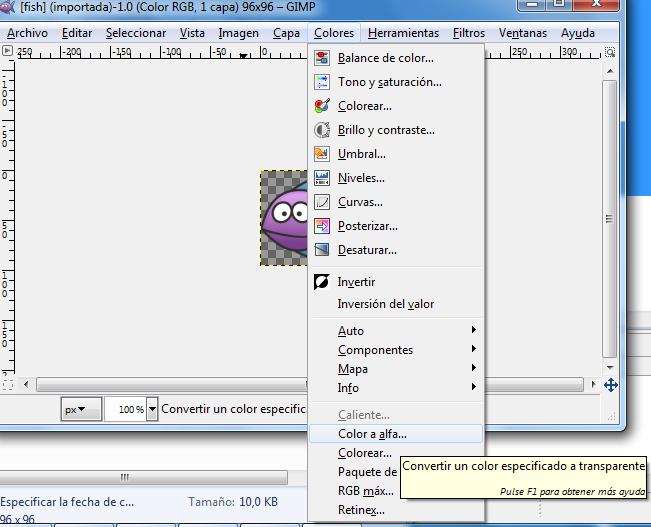Click the GIMP logo in the title bar

[x=7, y=7]
